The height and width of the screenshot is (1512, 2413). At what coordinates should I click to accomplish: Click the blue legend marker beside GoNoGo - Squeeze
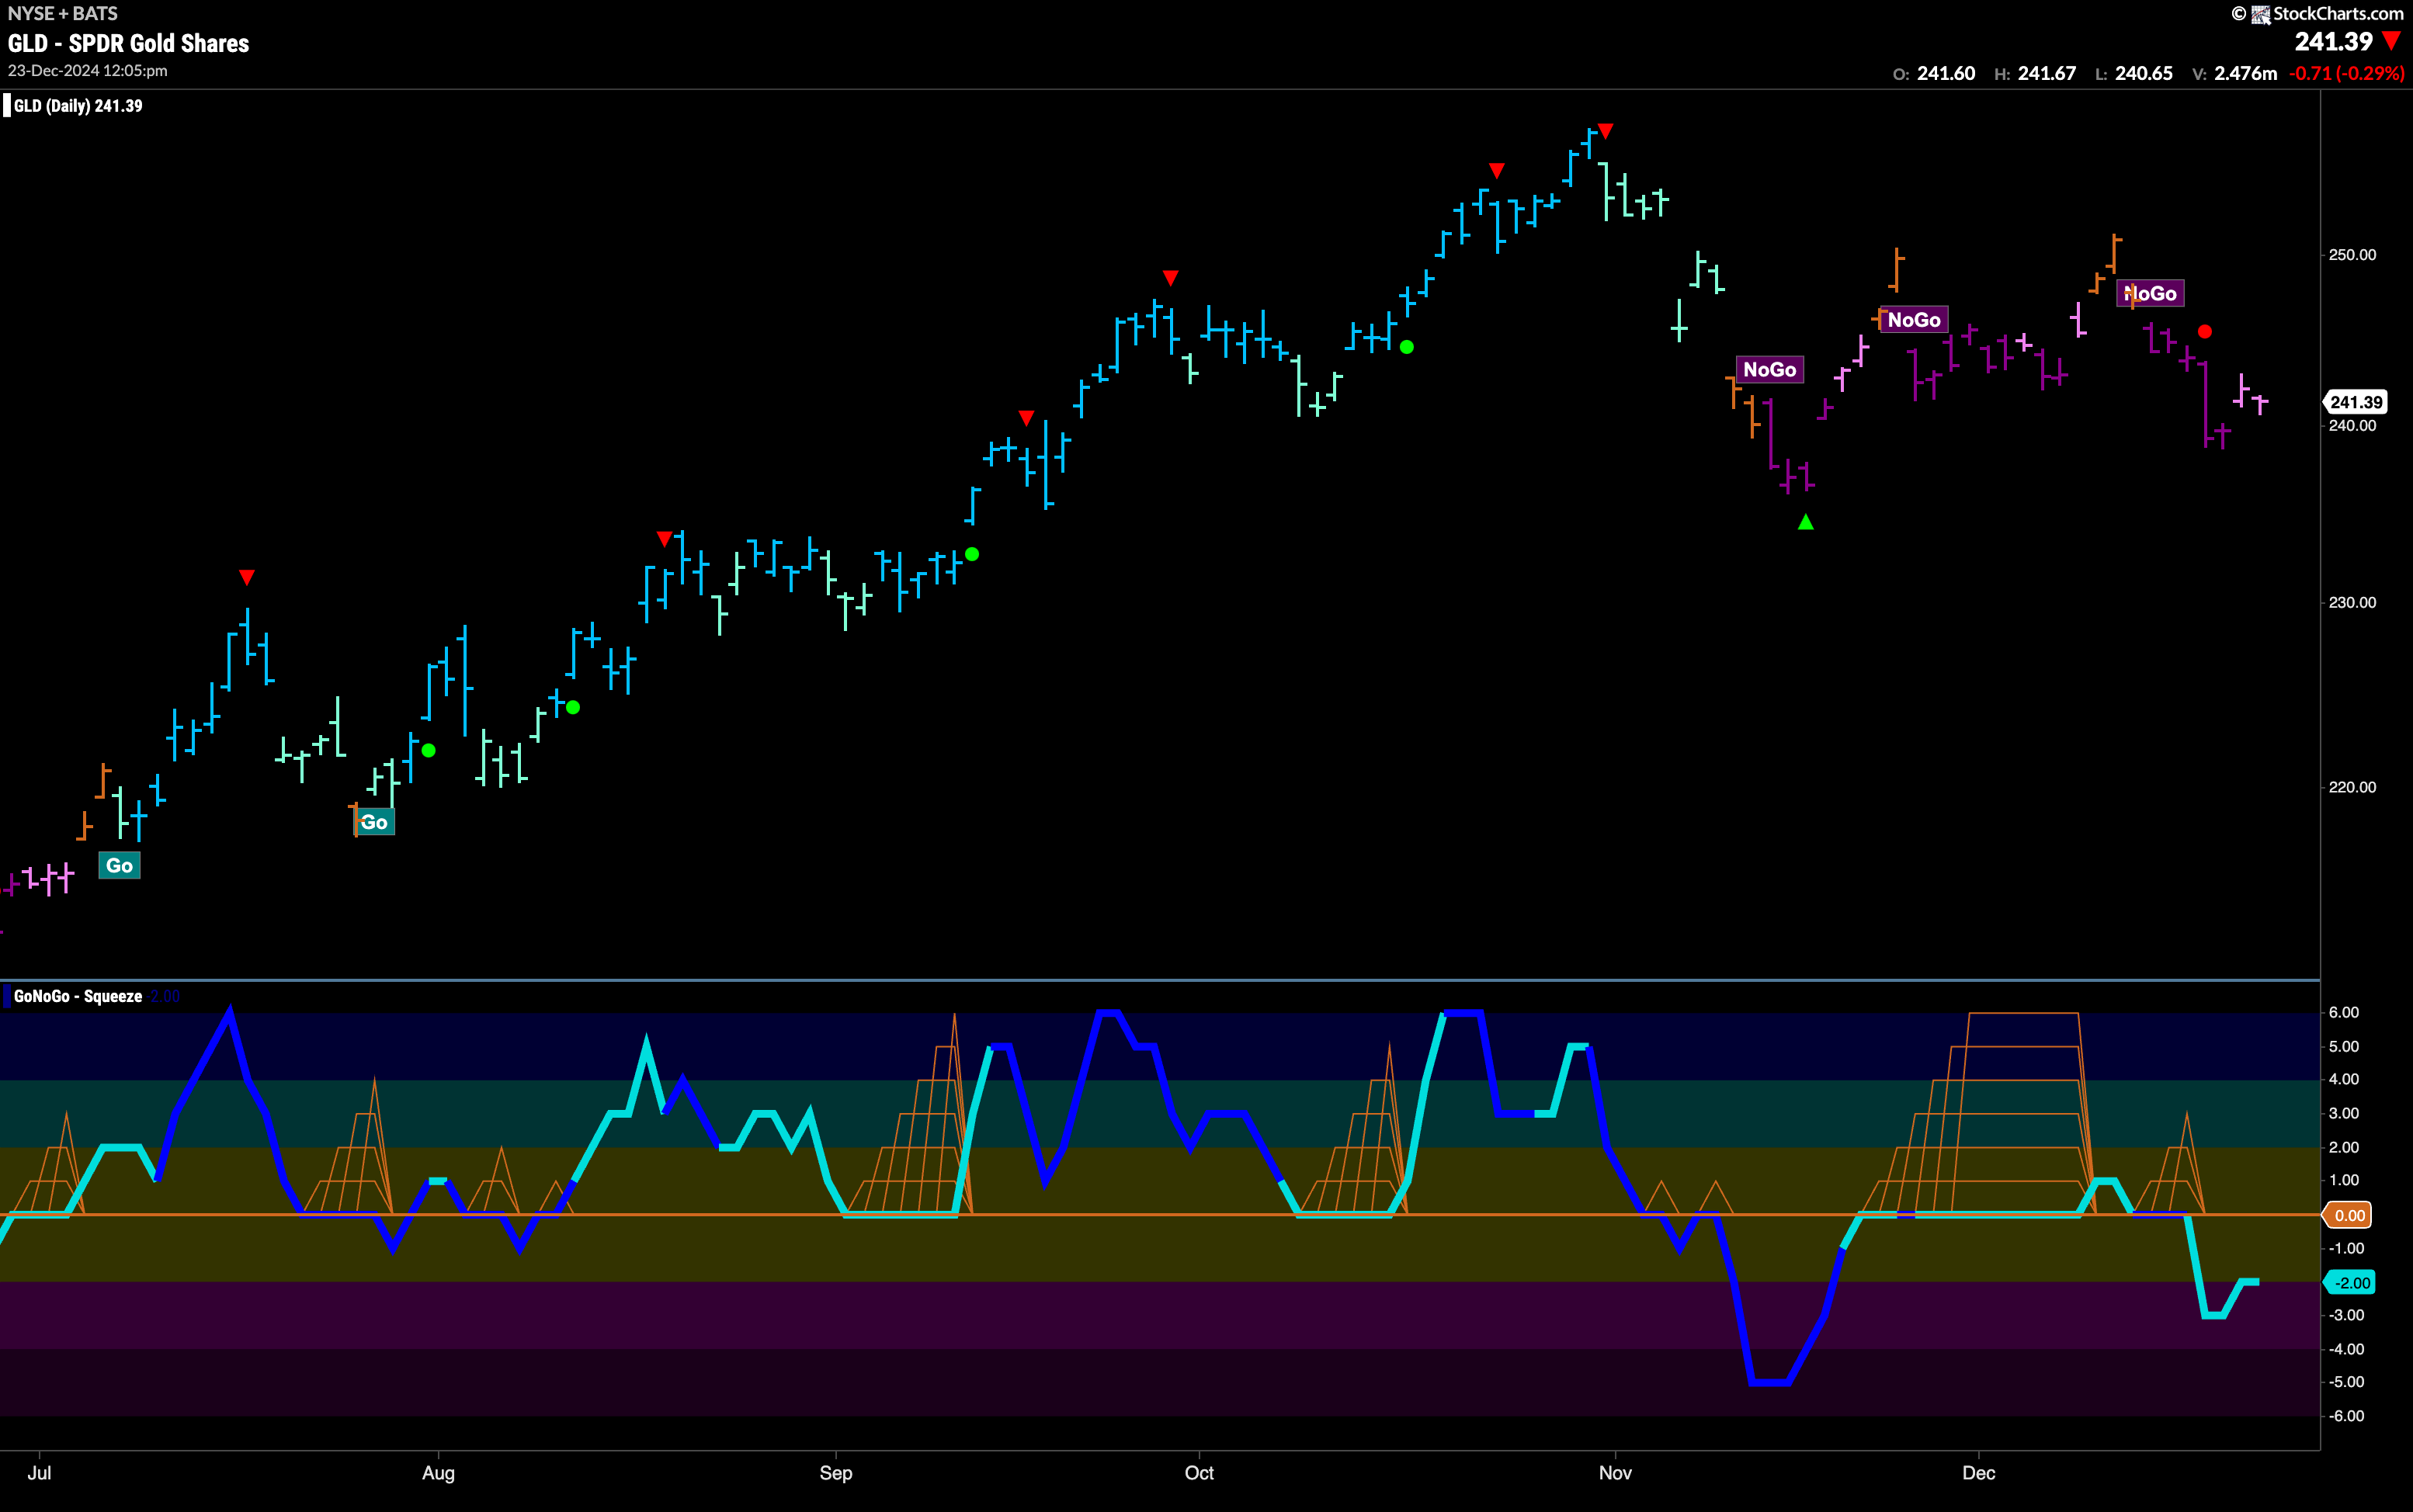click(7, 996)
